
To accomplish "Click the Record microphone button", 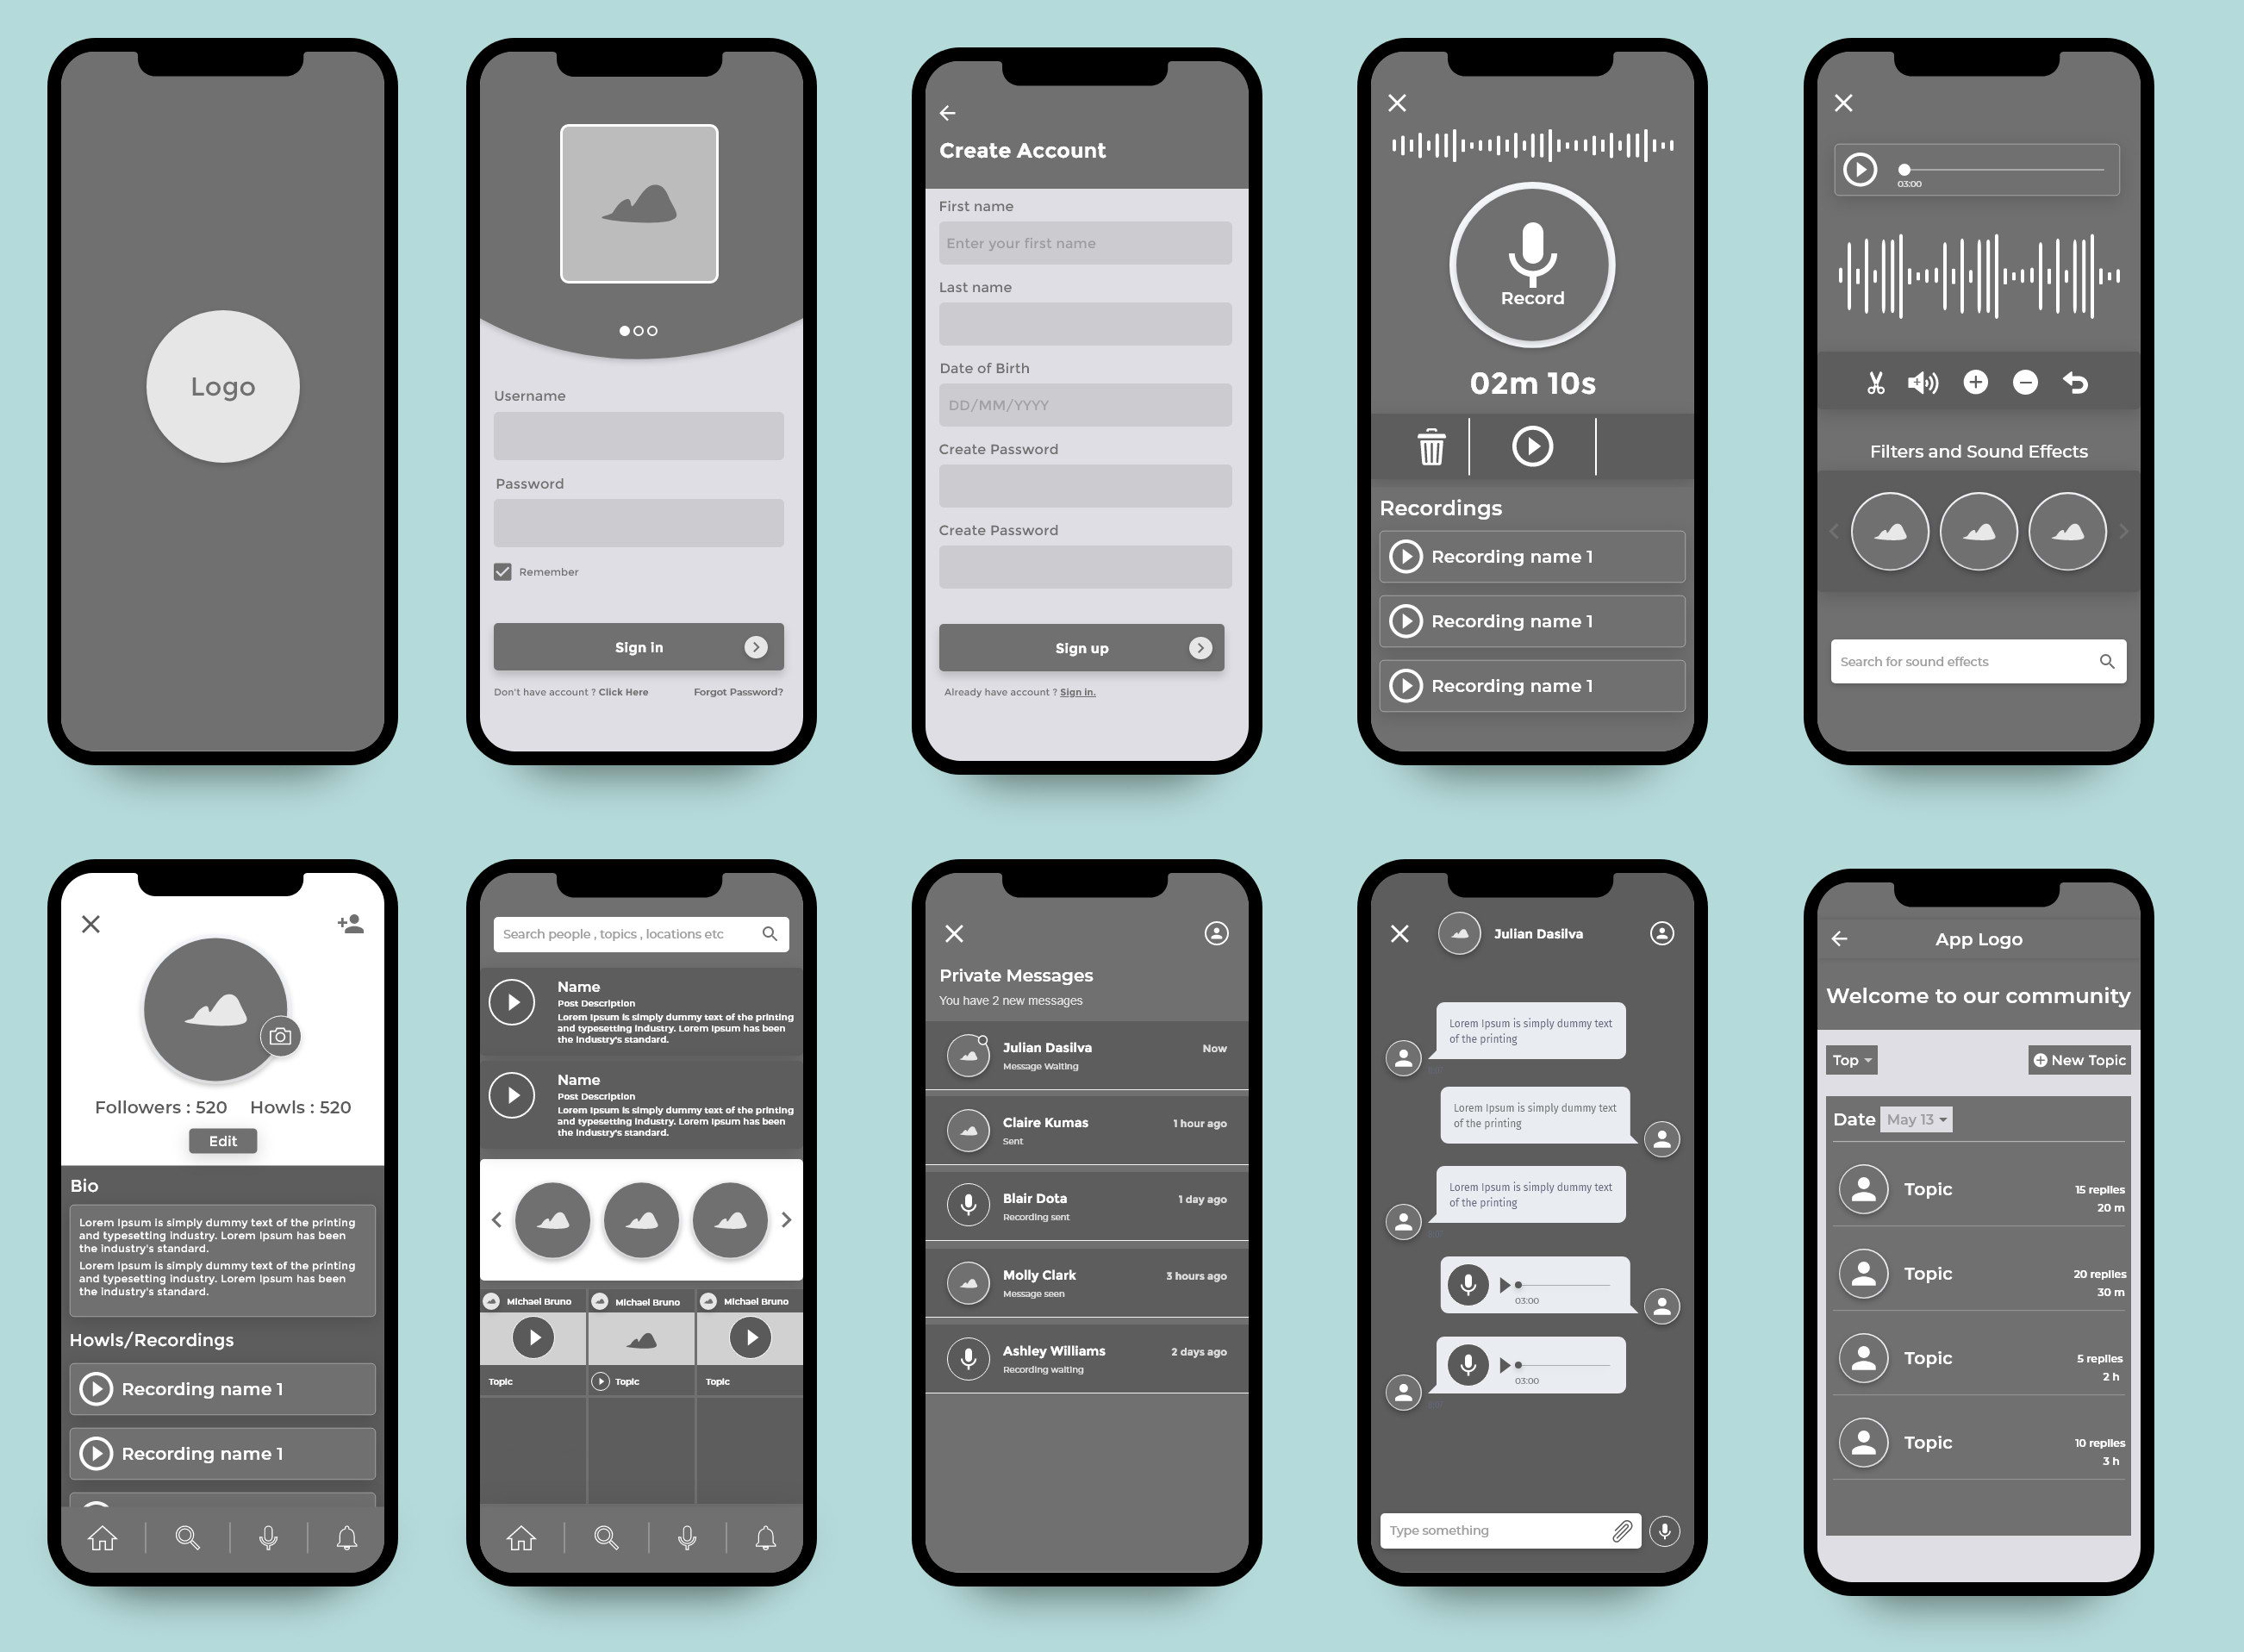I will point(1530,263).
